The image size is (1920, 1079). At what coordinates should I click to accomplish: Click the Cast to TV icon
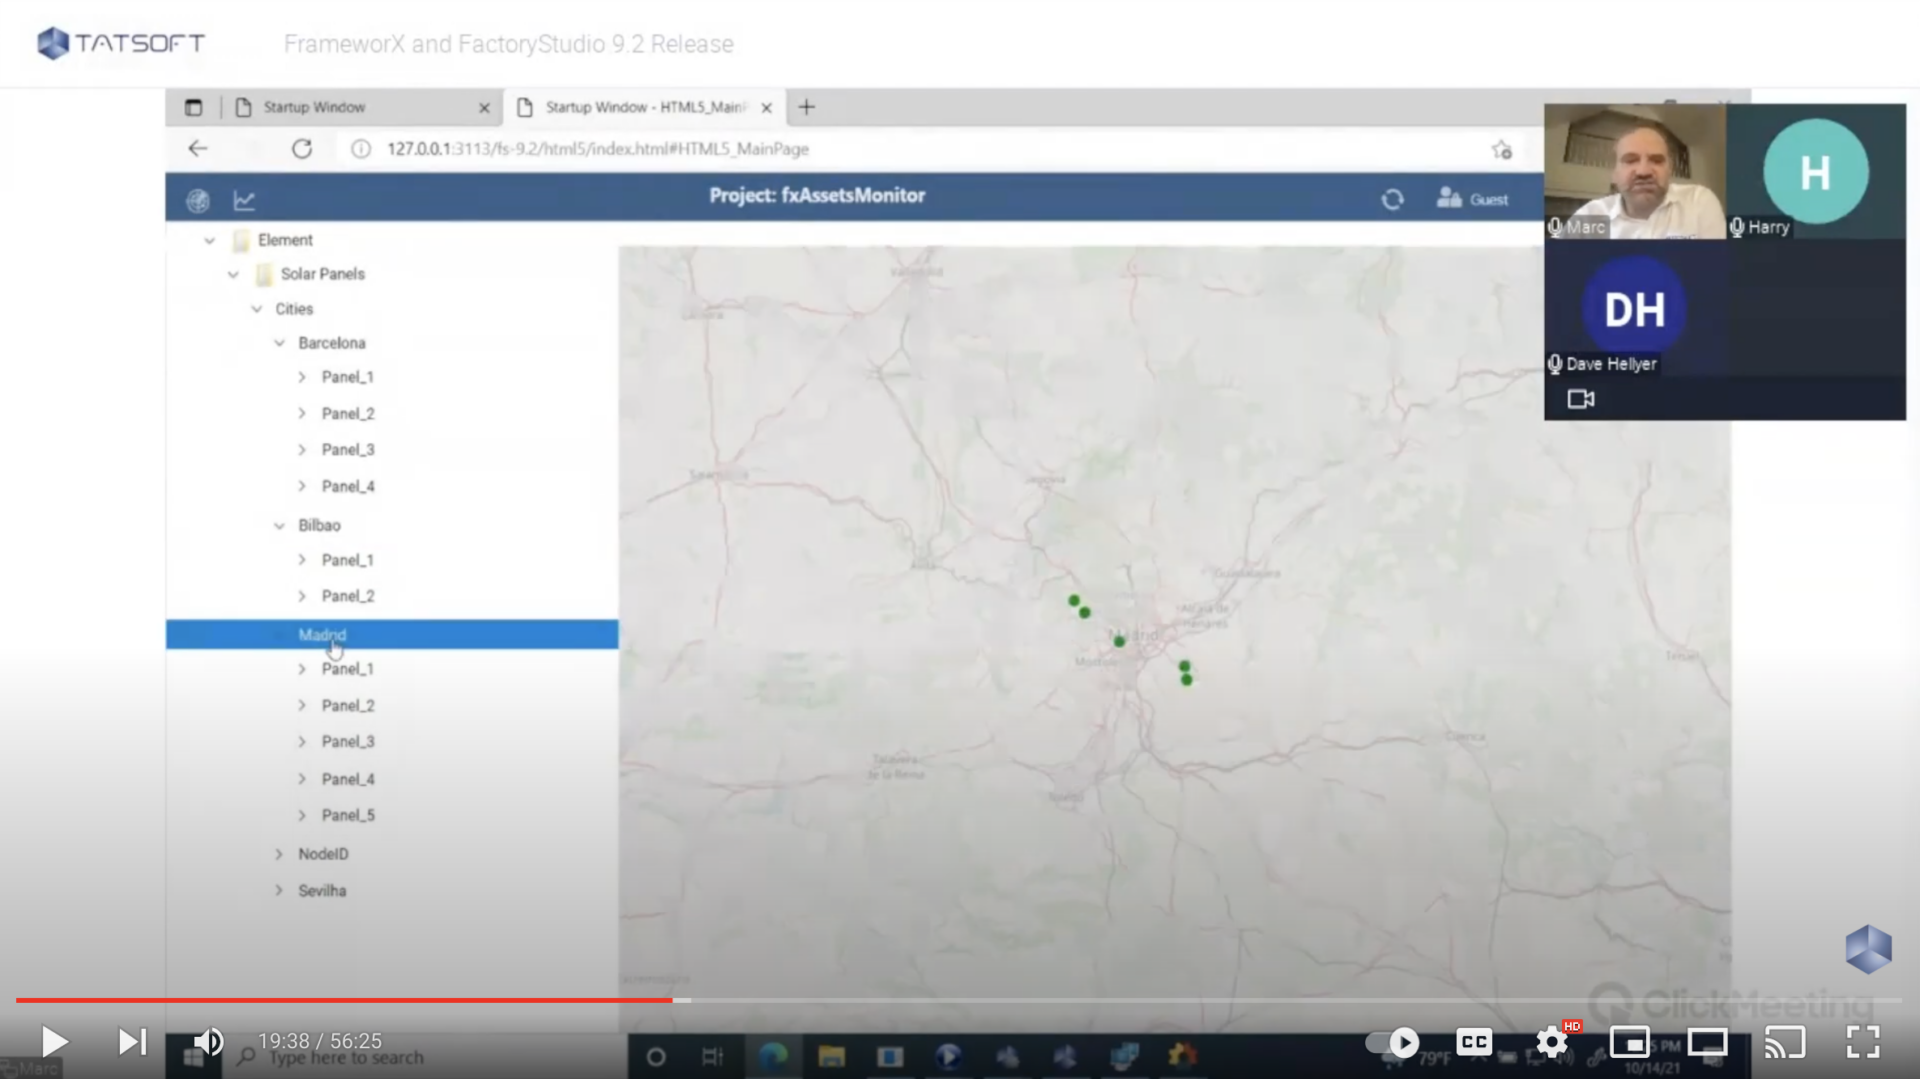(x=1784, y=1042)
